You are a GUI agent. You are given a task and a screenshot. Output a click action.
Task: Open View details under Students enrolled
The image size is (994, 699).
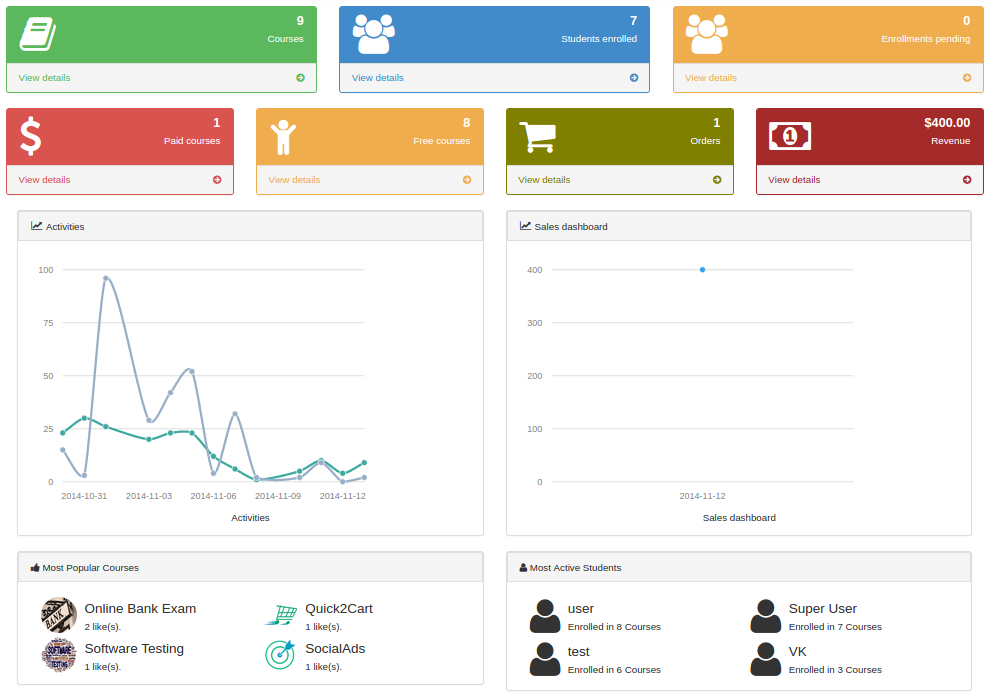point(378,78)
